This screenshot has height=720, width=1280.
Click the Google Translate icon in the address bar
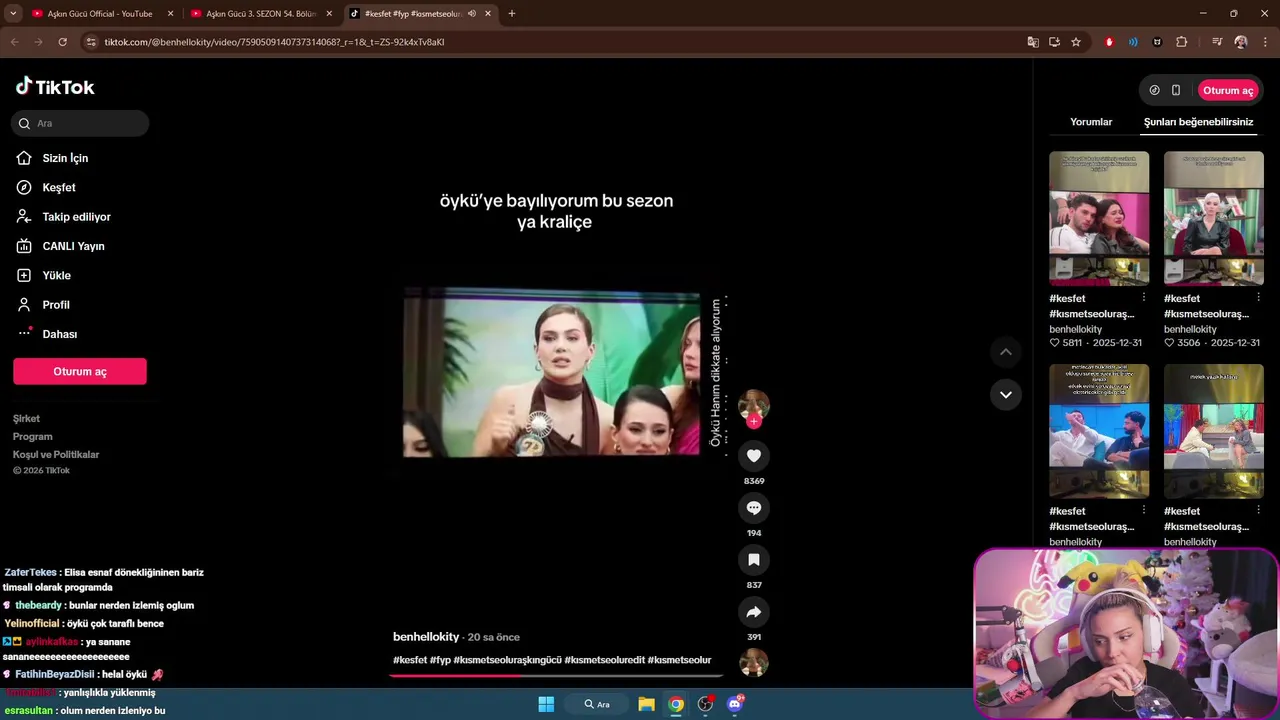tap(1033, 42)
